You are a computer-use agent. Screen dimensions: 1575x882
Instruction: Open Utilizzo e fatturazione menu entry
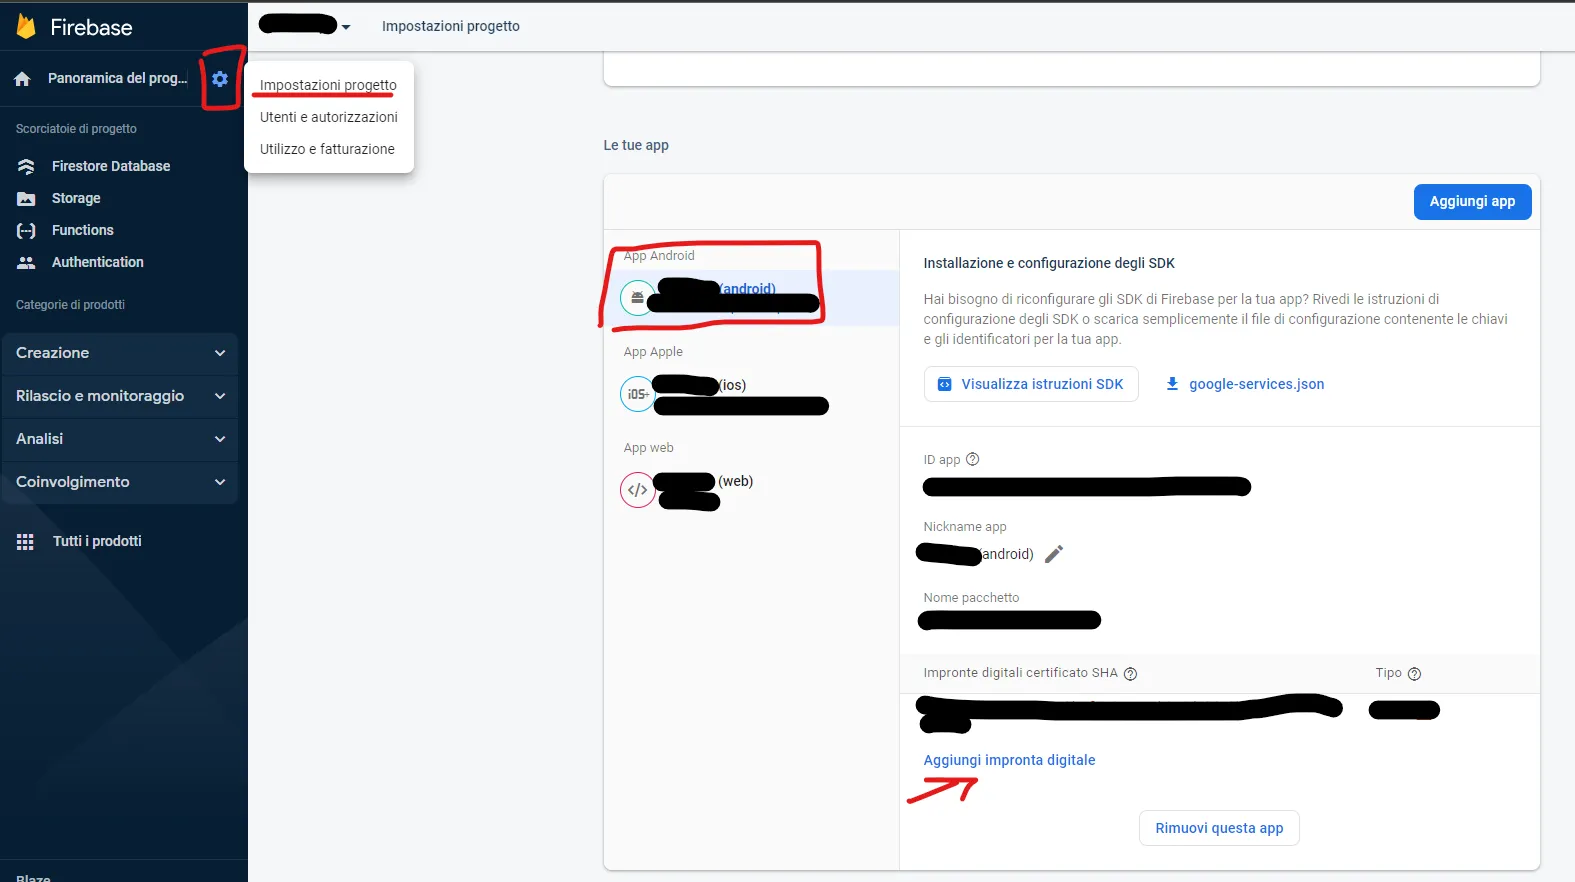click(x=328, y=149)
